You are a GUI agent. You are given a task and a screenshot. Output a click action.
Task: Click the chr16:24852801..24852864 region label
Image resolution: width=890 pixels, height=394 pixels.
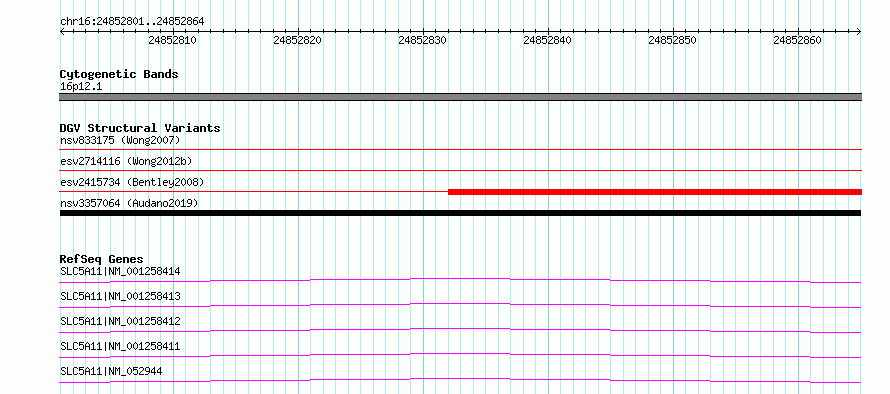(132, 22)
